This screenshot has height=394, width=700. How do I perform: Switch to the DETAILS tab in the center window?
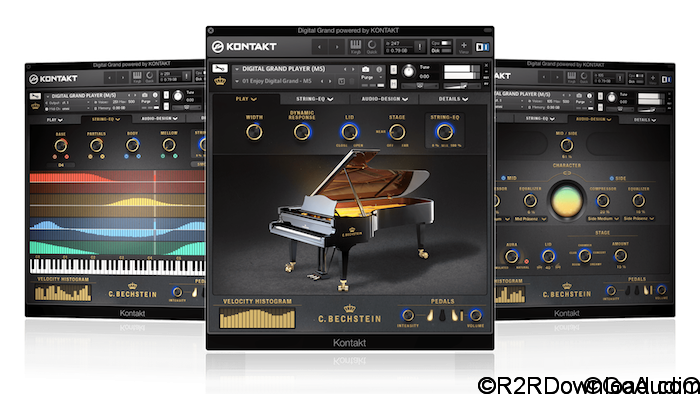pos(453,99)
